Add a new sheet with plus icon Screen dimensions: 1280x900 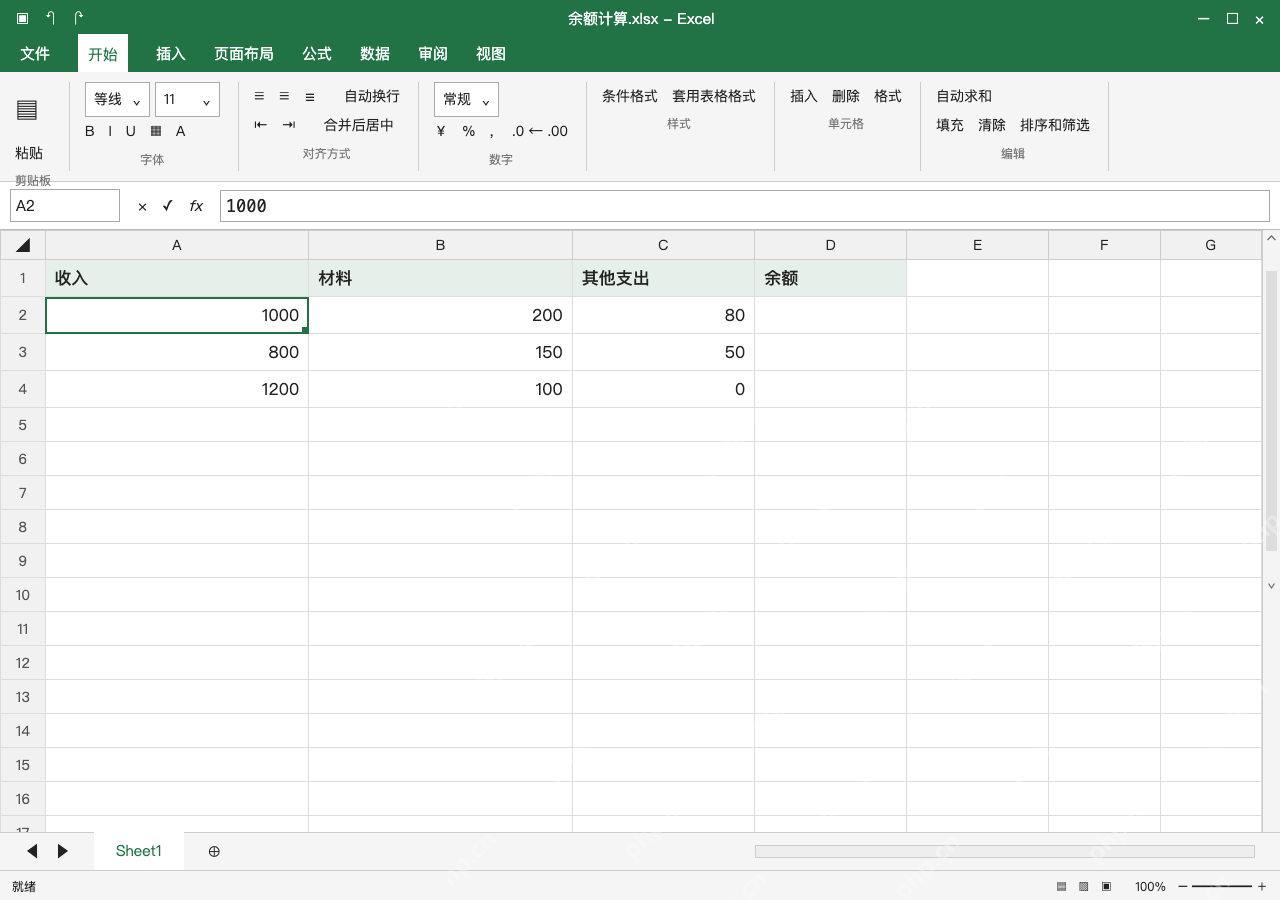214,851
